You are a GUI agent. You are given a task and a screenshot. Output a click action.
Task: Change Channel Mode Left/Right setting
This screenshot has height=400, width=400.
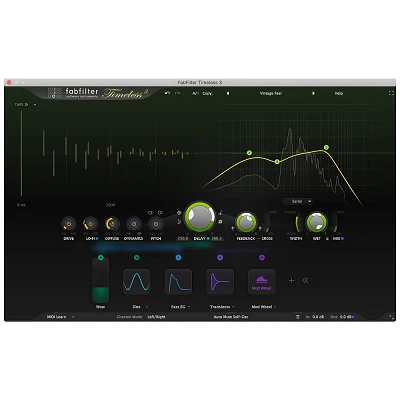click(x=156, y=317)
